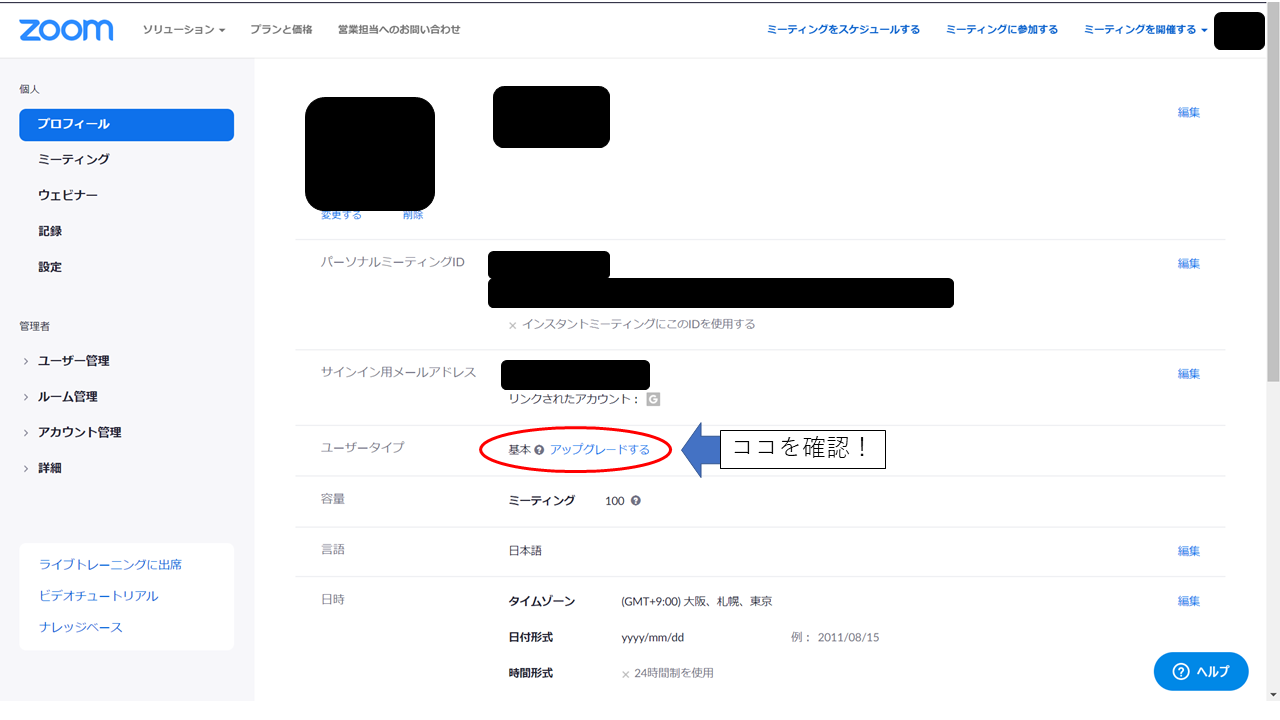The image size is (1280, 720).
Task: Click the linked Google account icon
Action: [653, 399]
